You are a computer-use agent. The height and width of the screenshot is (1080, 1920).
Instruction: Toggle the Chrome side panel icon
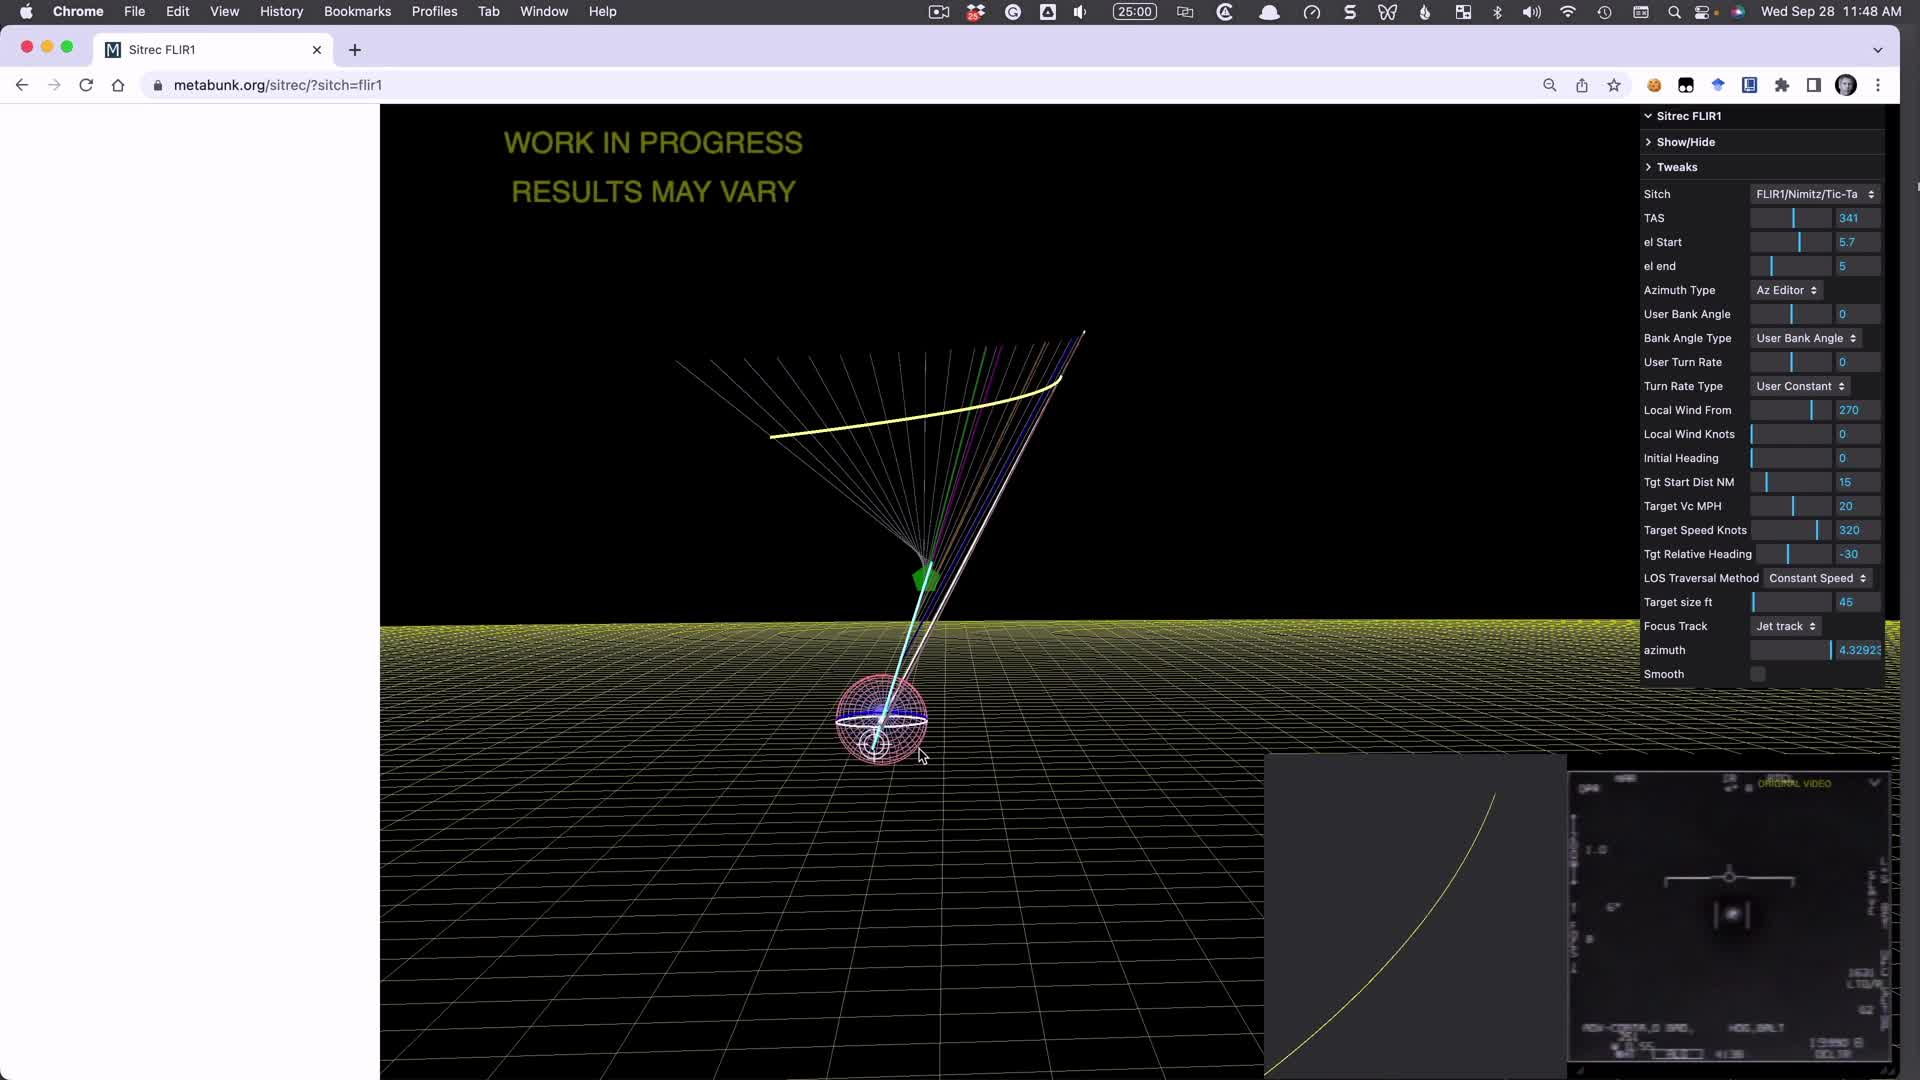point(1814,85)
